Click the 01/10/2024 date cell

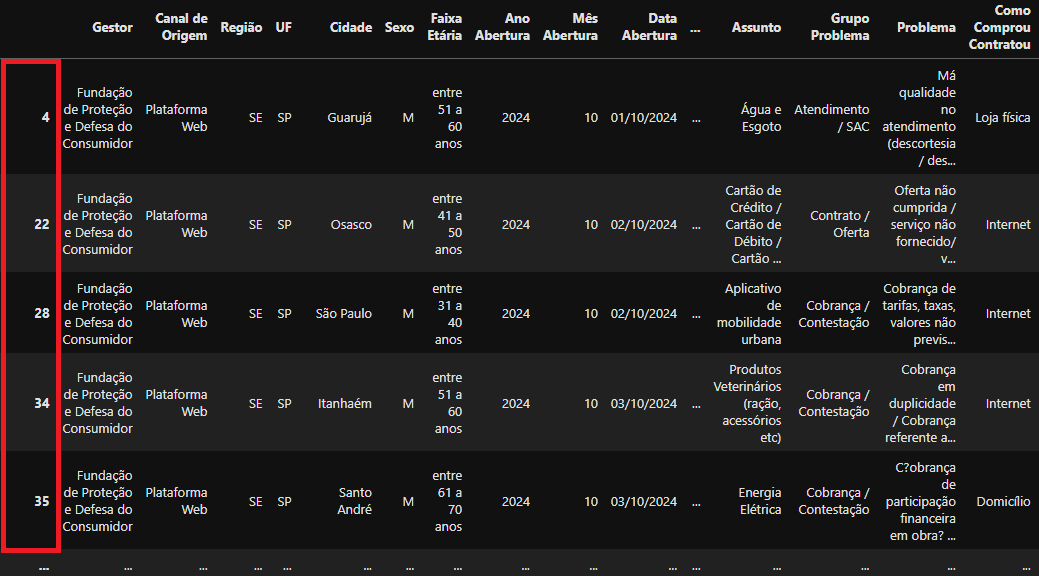click(x=643, y=117)
